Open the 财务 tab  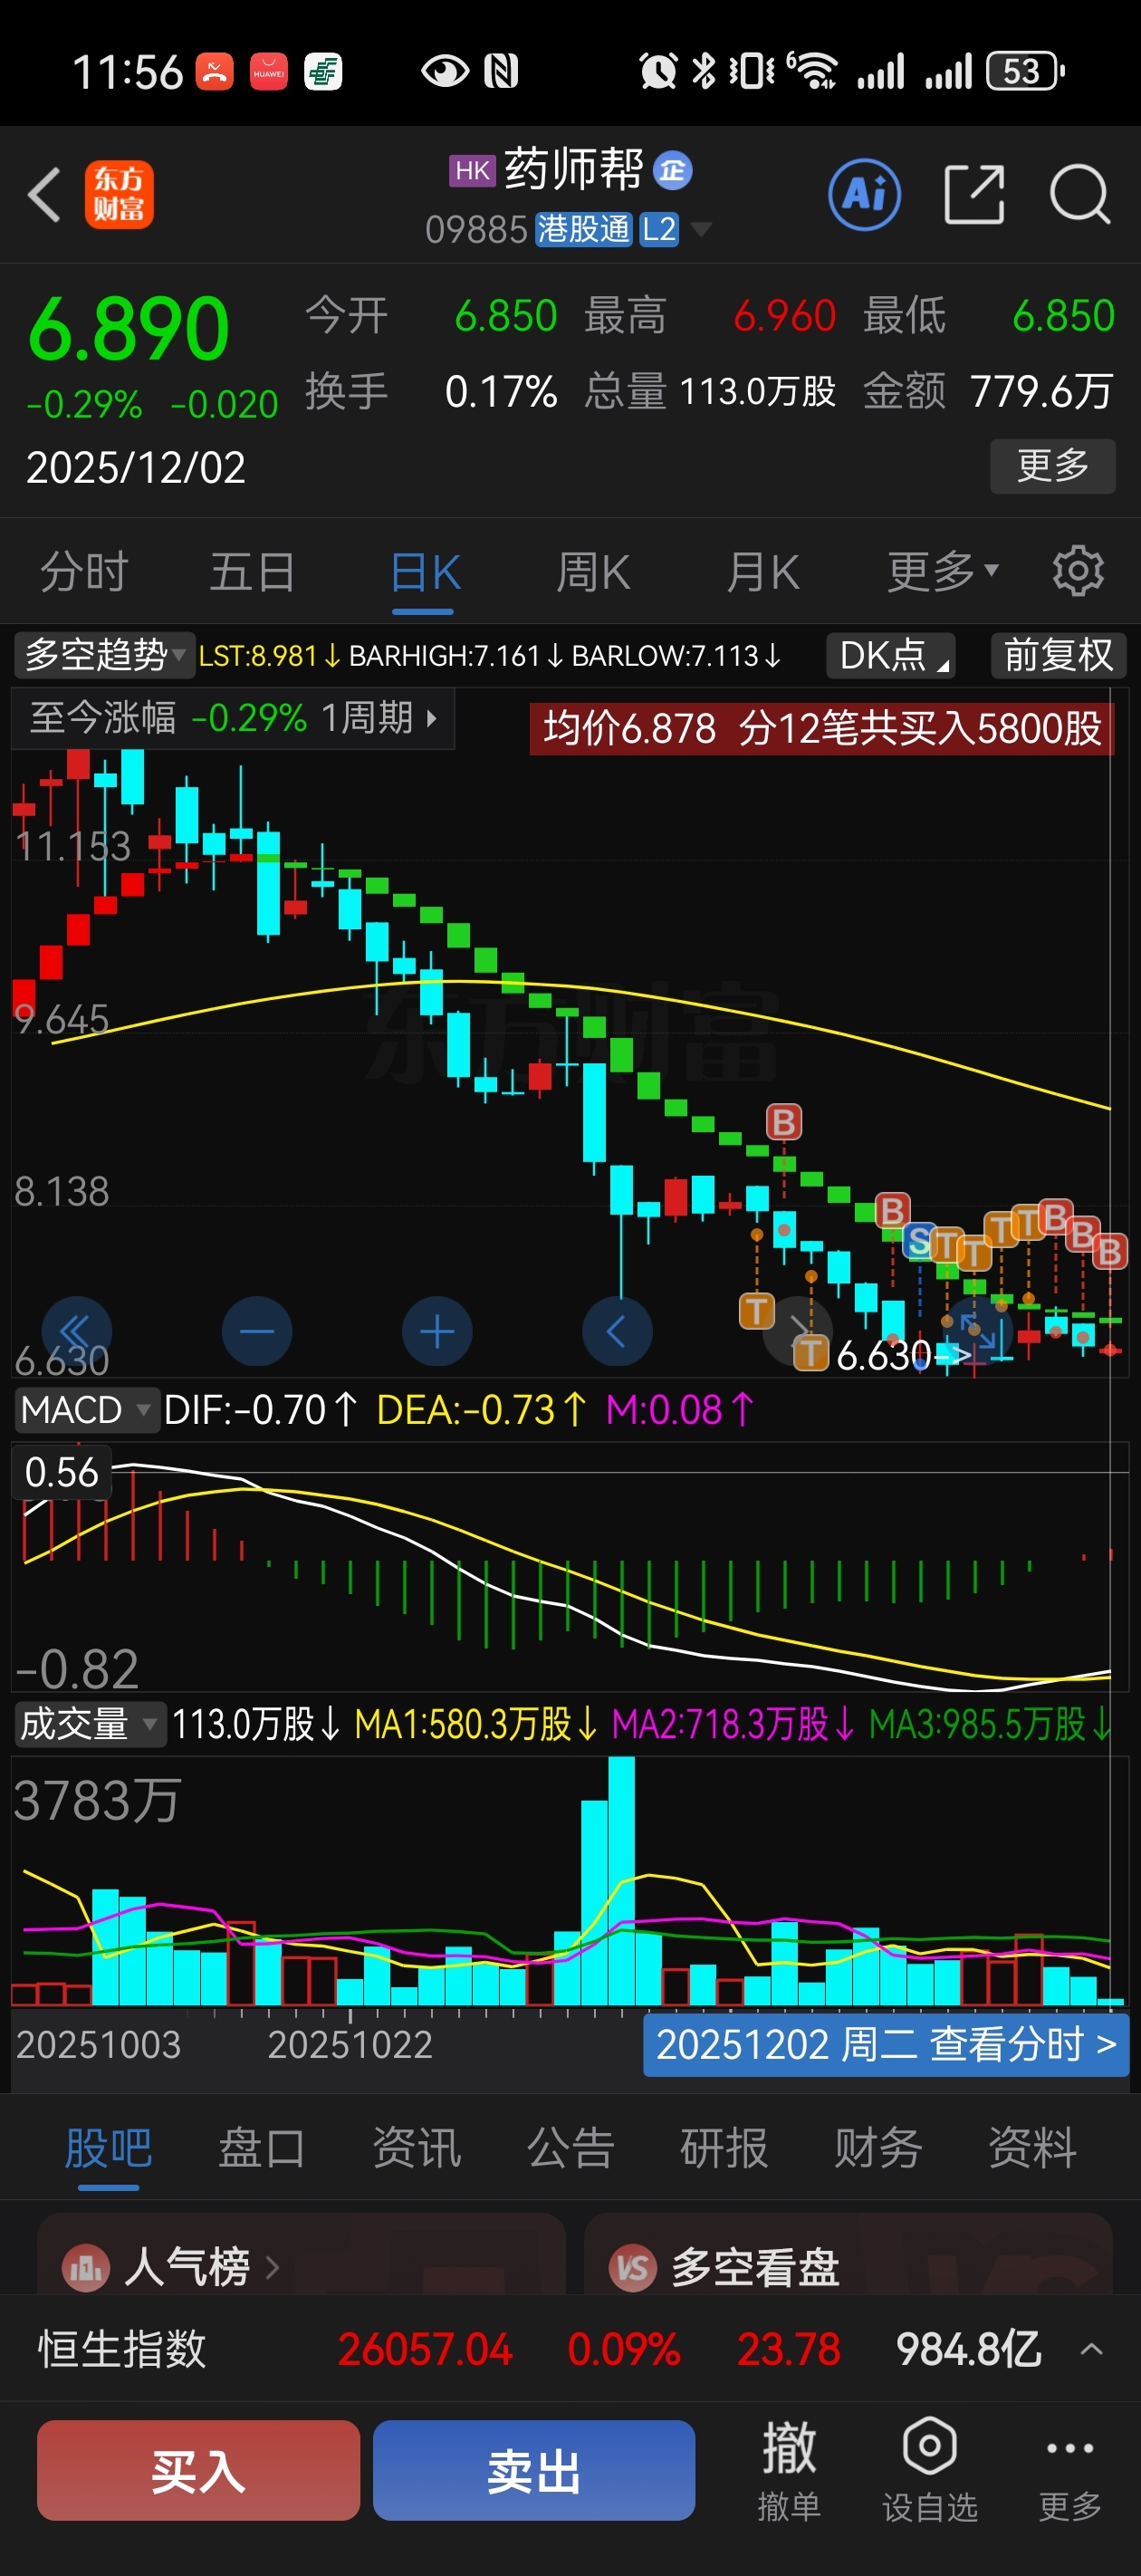coord(878,2148)
